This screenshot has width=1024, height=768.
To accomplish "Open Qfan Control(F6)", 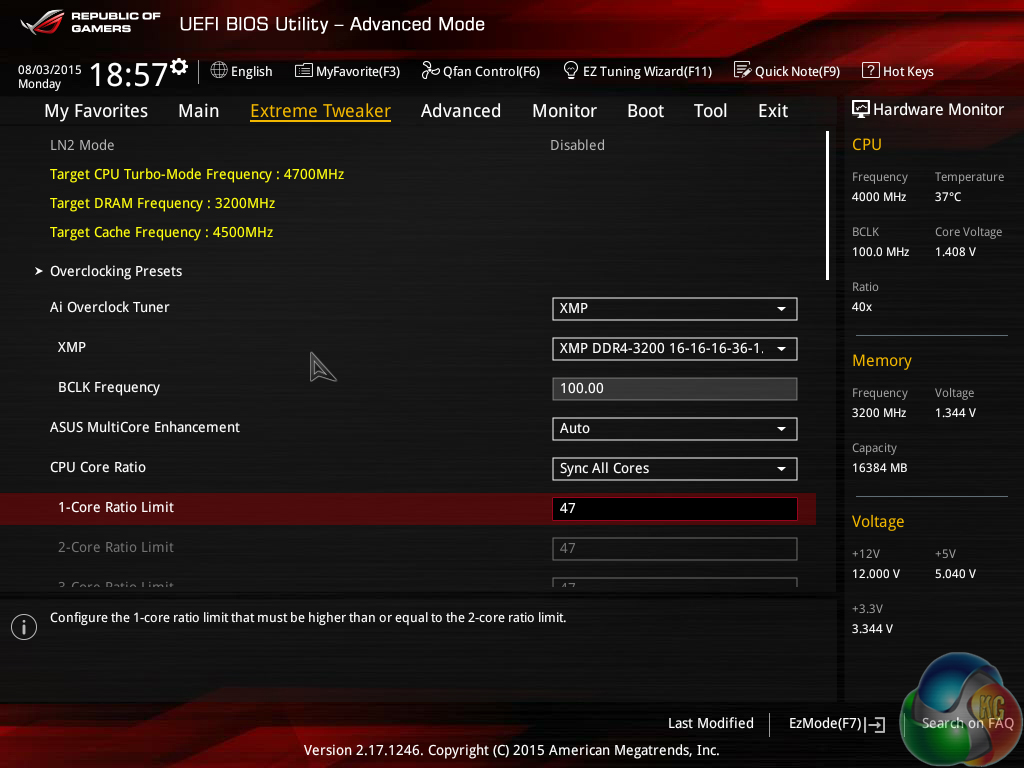I will pos(481,71).
